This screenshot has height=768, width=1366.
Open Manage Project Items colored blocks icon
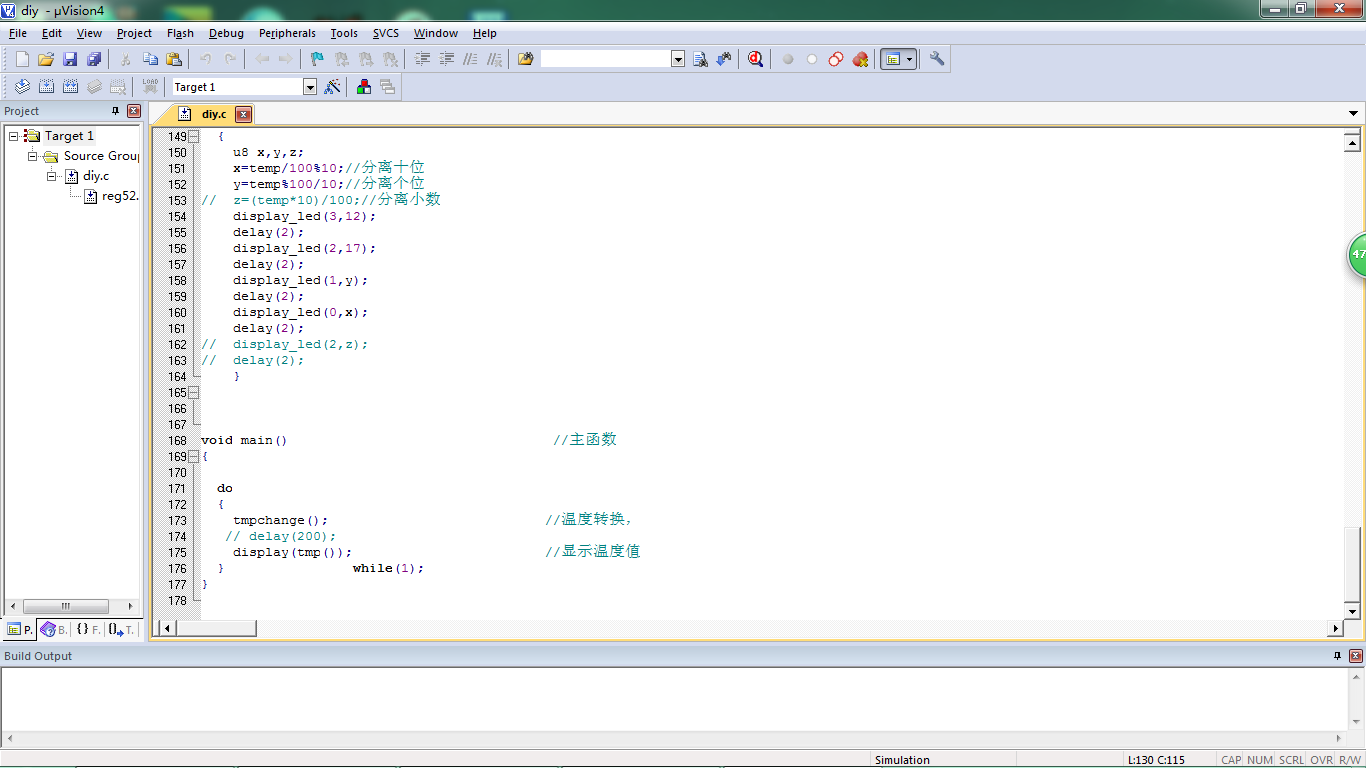point(363,87)
